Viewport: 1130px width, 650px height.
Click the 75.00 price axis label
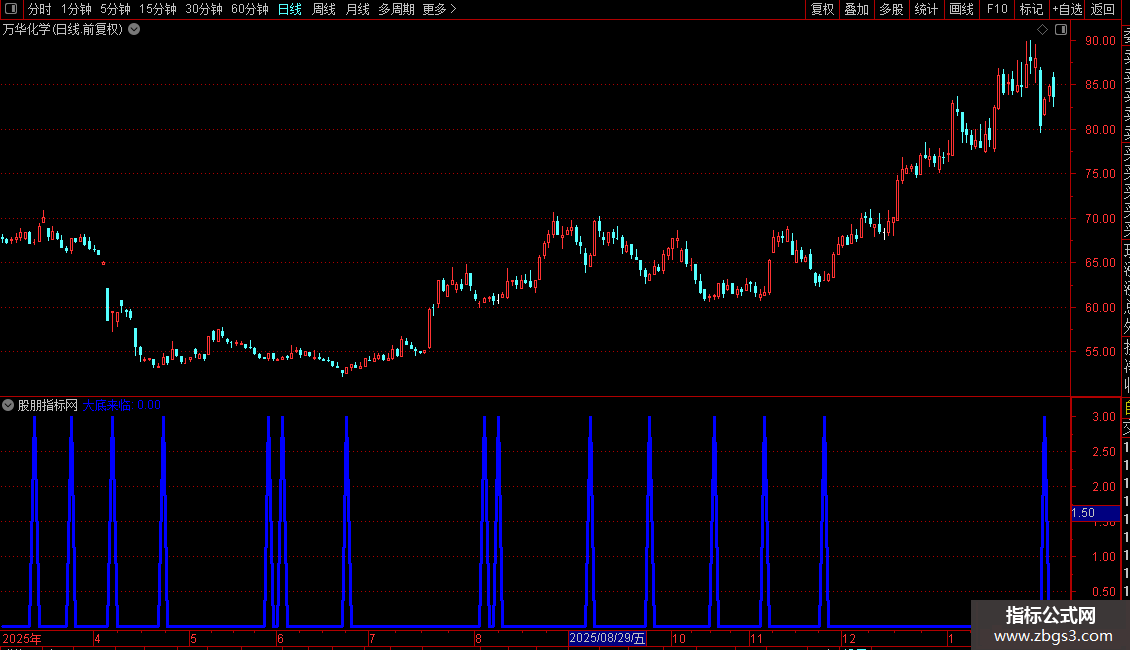click(x=1100, y=174)
